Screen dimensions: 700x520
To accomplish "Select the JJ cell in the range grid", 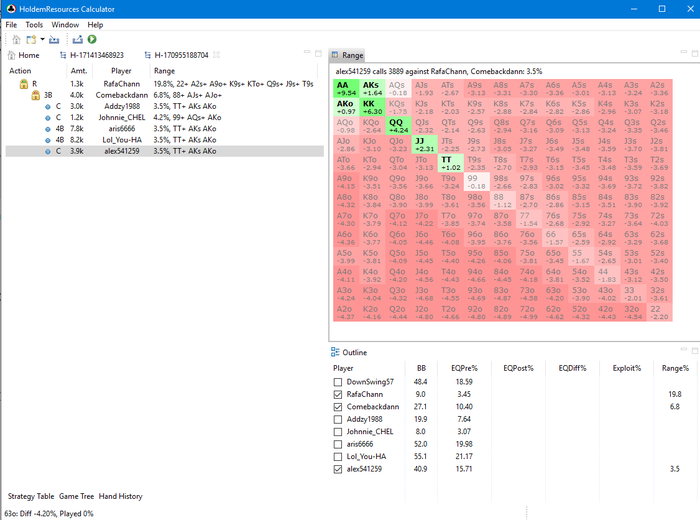I will 424,145.
